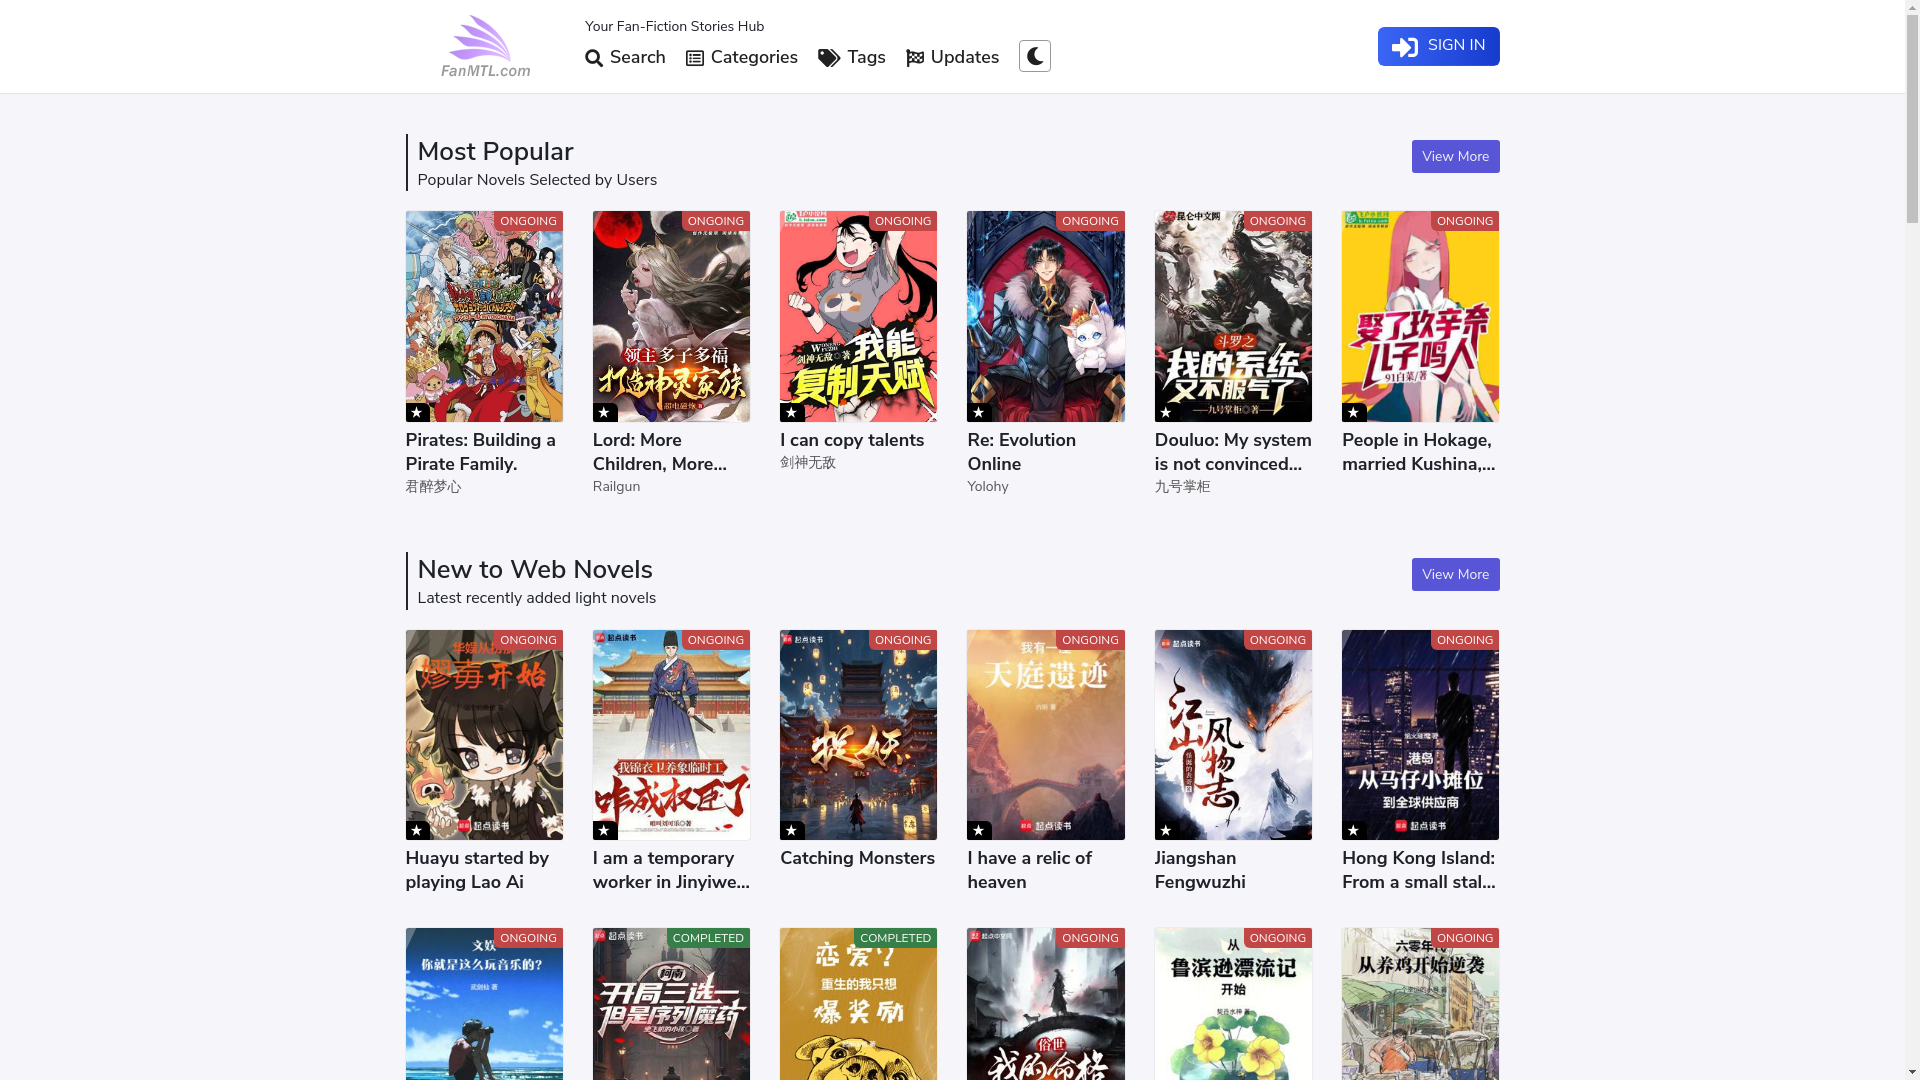Open Pirates: Building a Pirate Family cover
Screen dimensions: 1920x1080
[x=484, y=316]
